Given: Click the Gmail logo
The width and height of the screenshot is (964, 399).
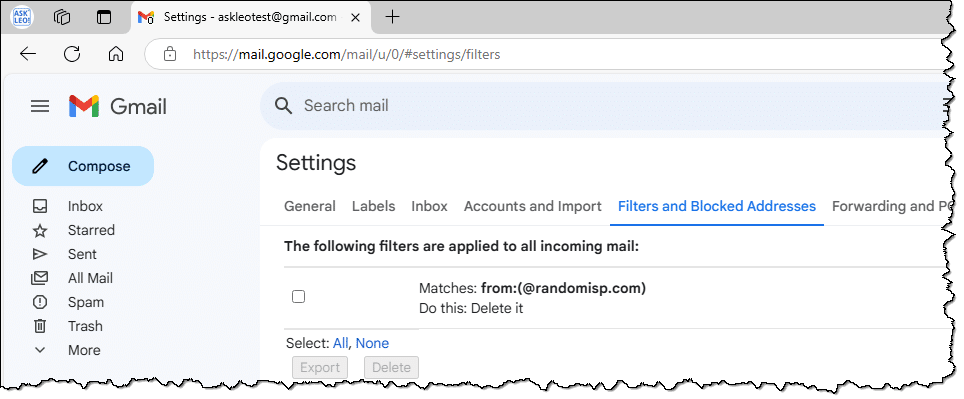Looking at the screenshot, I should [x=117, y=106].
